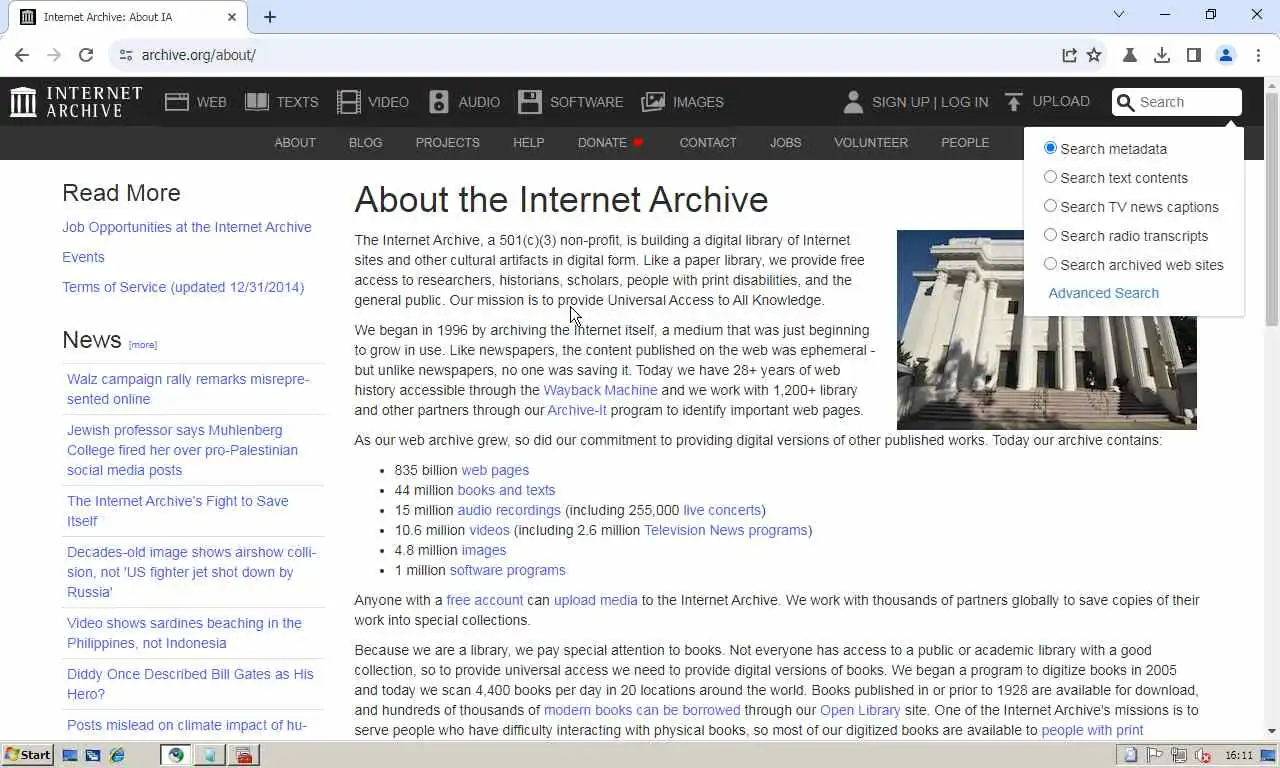The height and width of the screenshot is (768, 1280).
Task: Click the [more] link beside News
Action: (x=143, y=344)
